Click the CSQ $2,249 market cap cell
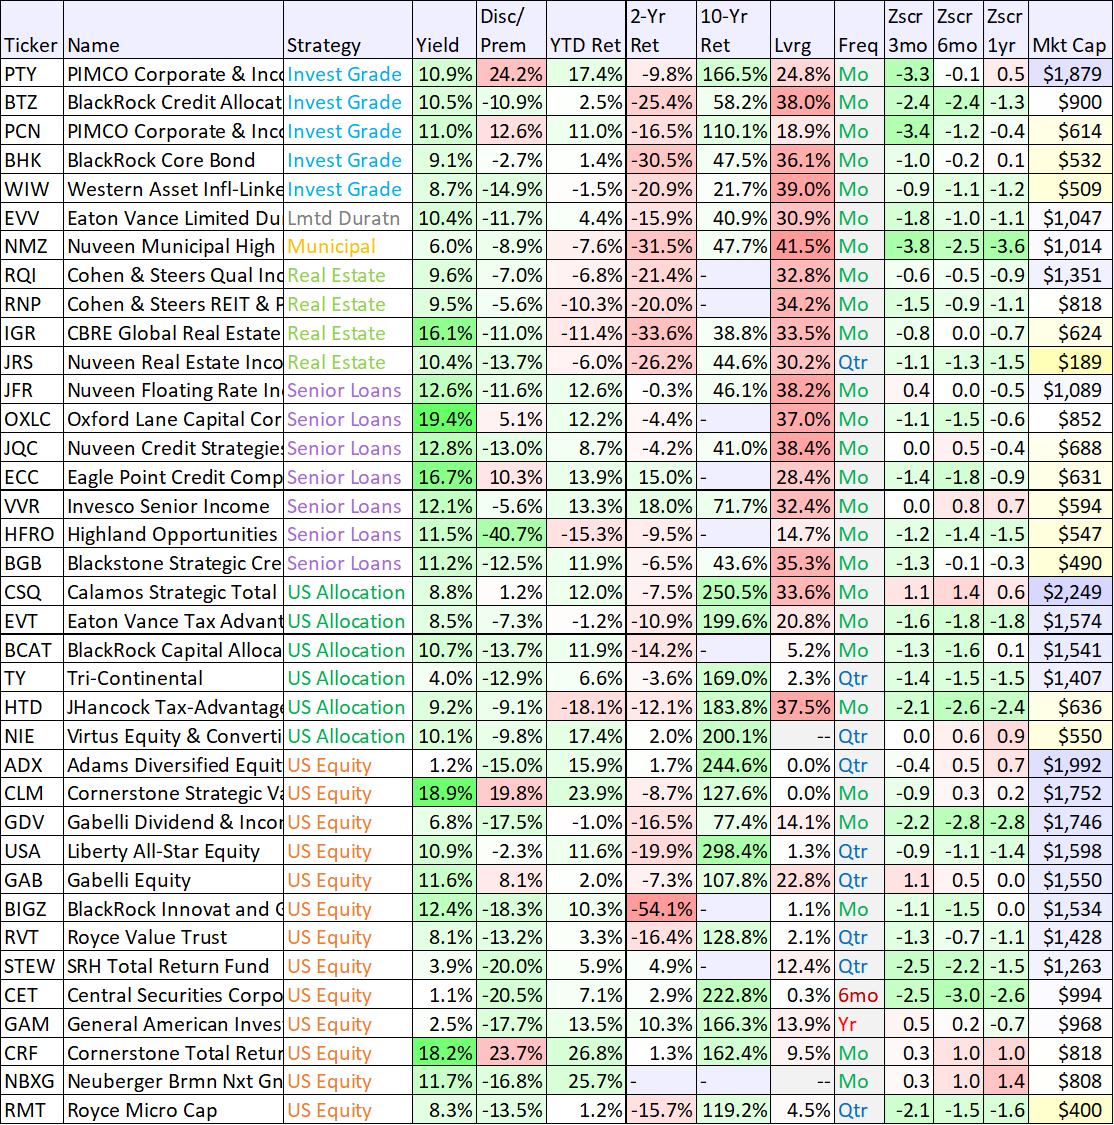The image size is (1114, 1125). 1070,592
